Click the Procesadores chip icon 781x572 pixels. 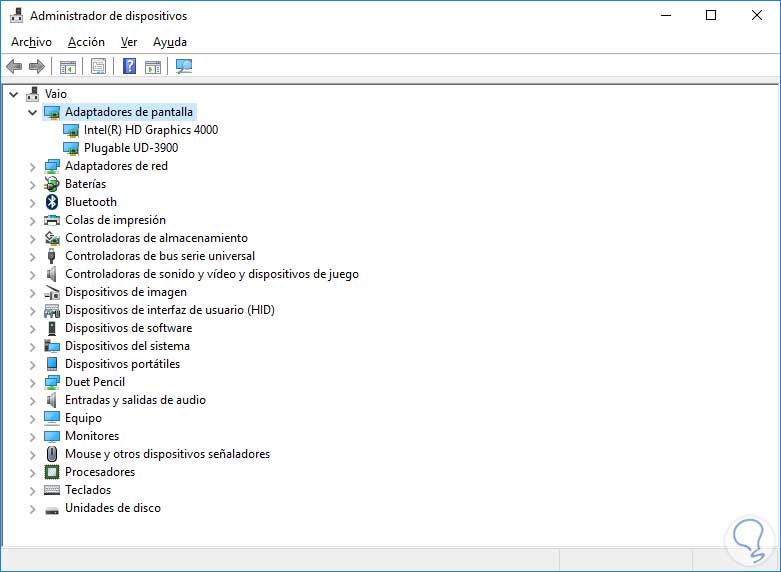(52, 472)
